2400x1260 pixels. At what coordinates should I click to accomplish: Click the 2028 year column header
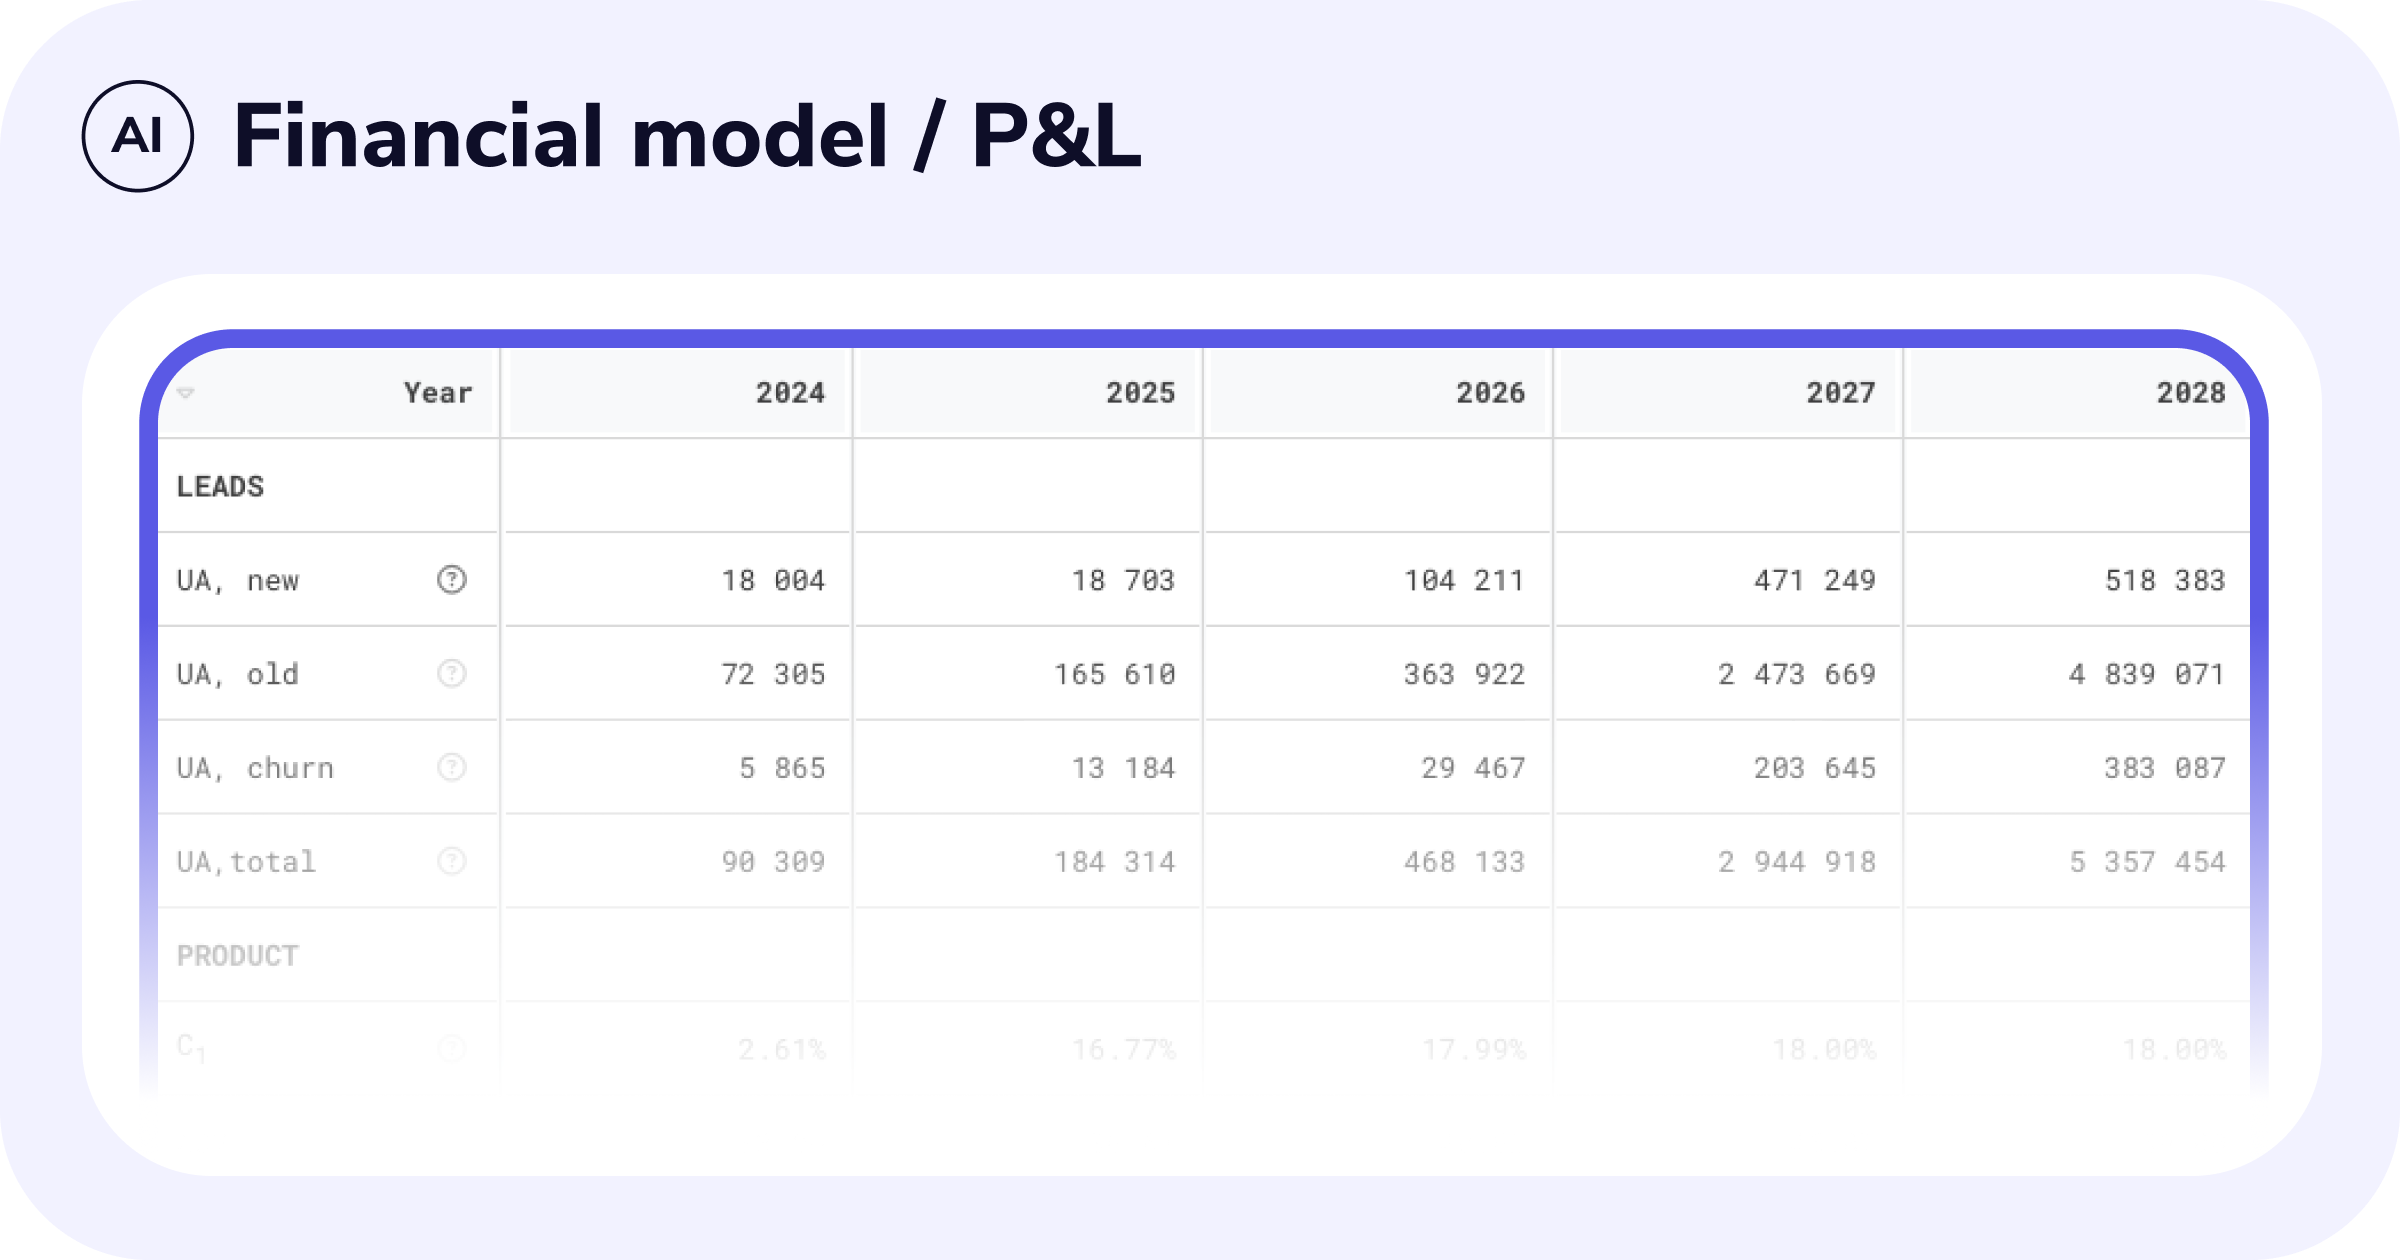pos(2190,393)
